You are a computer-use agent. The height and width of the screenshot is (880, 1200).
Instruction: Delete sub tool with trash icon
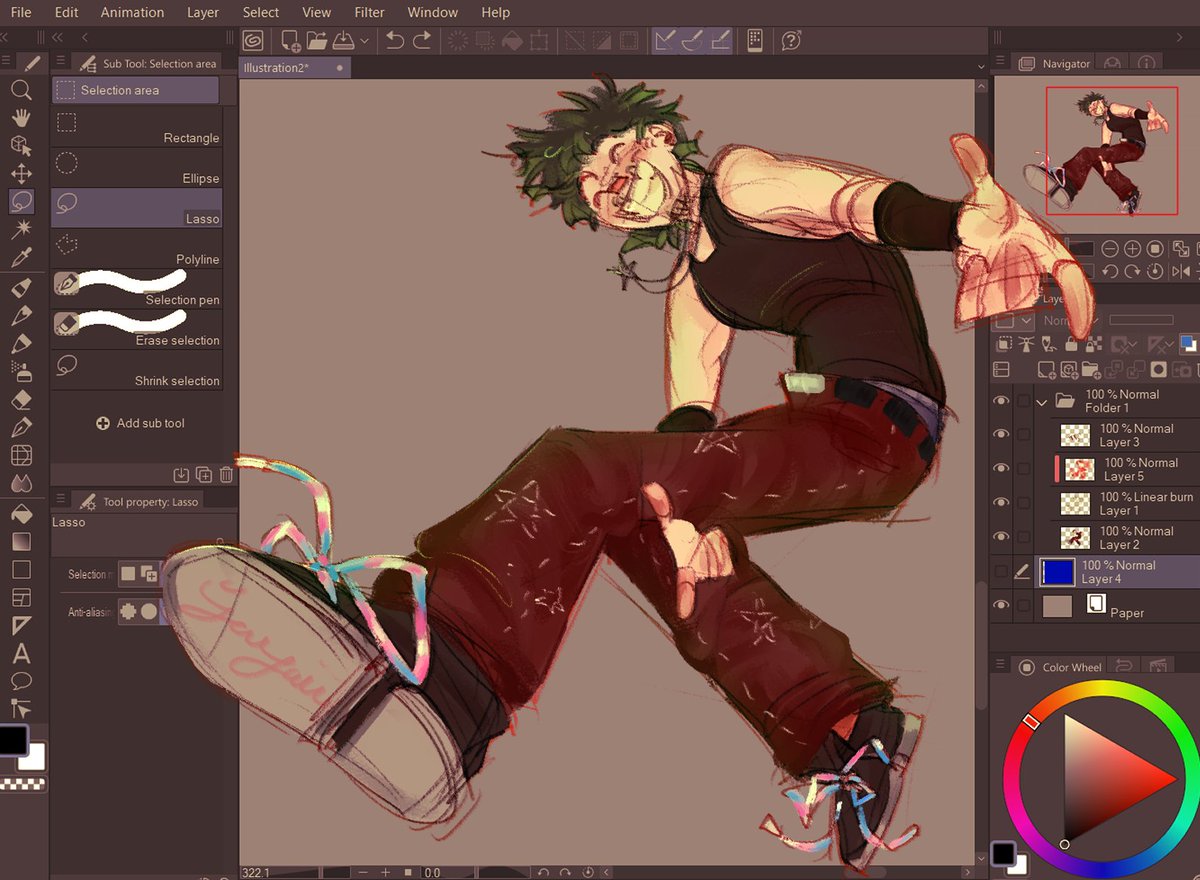(227, 475)
